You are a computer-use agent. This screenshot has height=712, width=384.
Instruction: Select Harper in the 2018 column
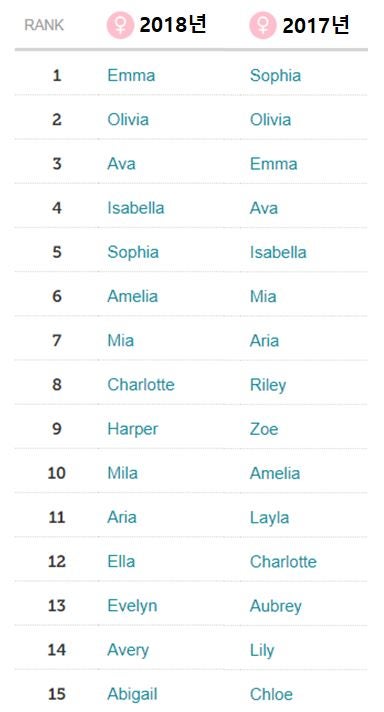tap(133, 430)
